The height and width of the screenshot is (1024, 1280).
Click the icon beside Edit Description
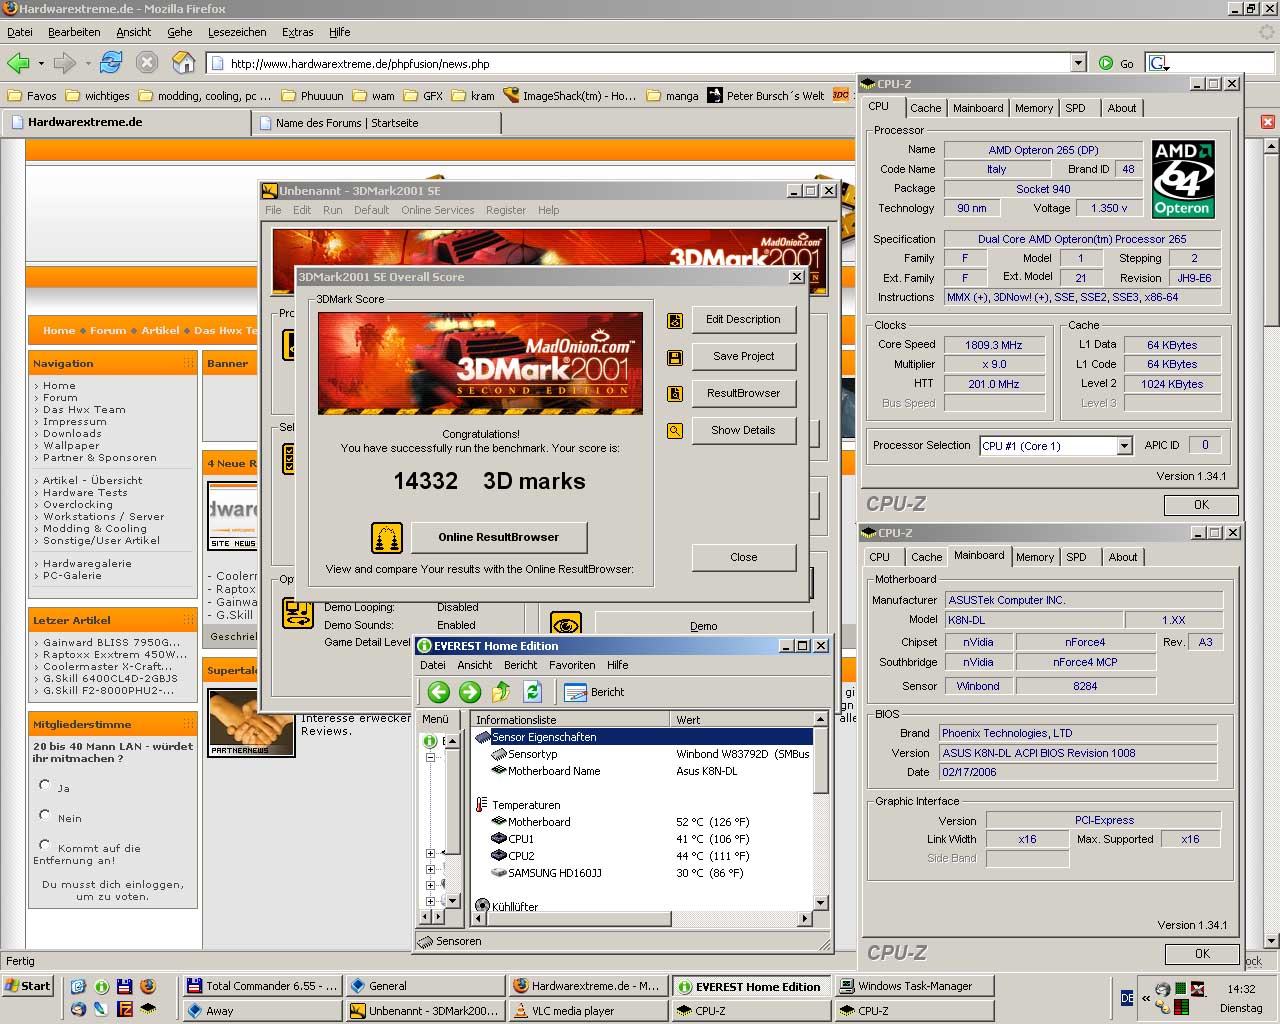[x=675, y=320]
